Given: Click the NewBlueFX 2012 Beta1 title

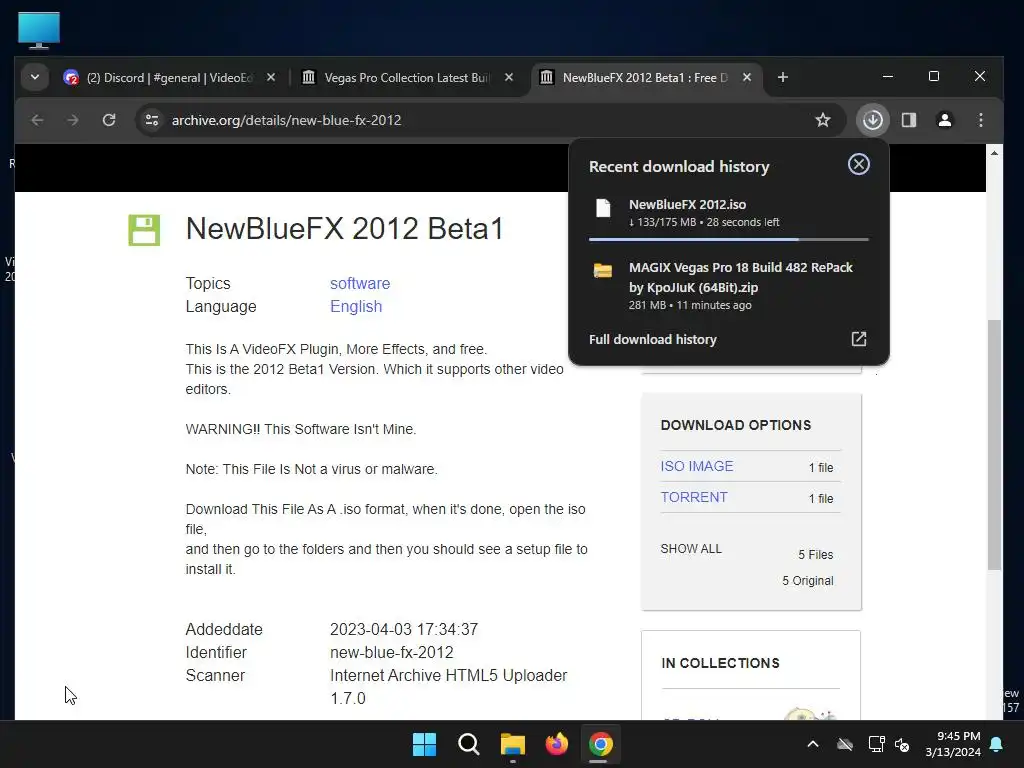Looking at the screenshot, I should (x=345, y=229).
